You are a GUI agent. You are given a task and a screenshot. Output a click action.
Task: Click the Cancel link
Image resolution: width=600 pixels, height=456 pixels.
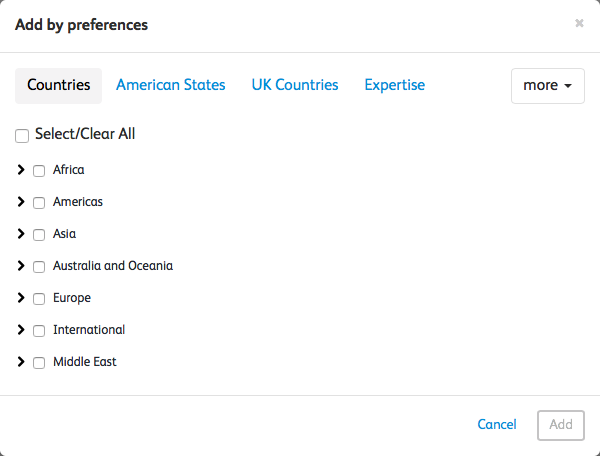coord(497,425)
